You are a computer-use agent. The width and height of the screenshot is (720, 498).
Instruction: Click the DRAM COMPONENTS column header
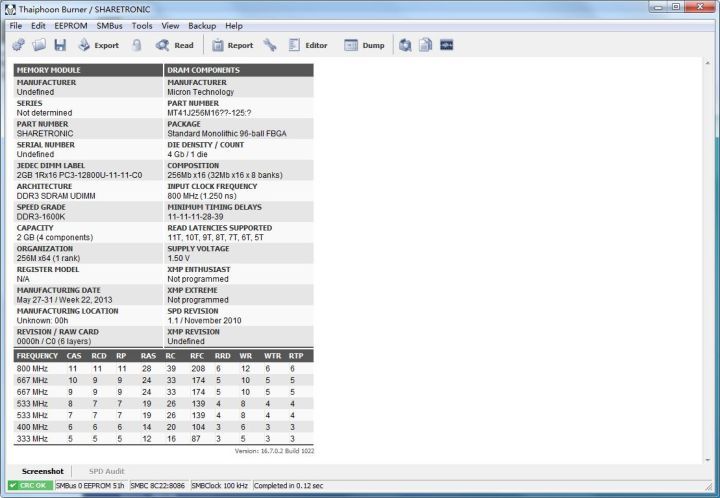click(239, 70)
